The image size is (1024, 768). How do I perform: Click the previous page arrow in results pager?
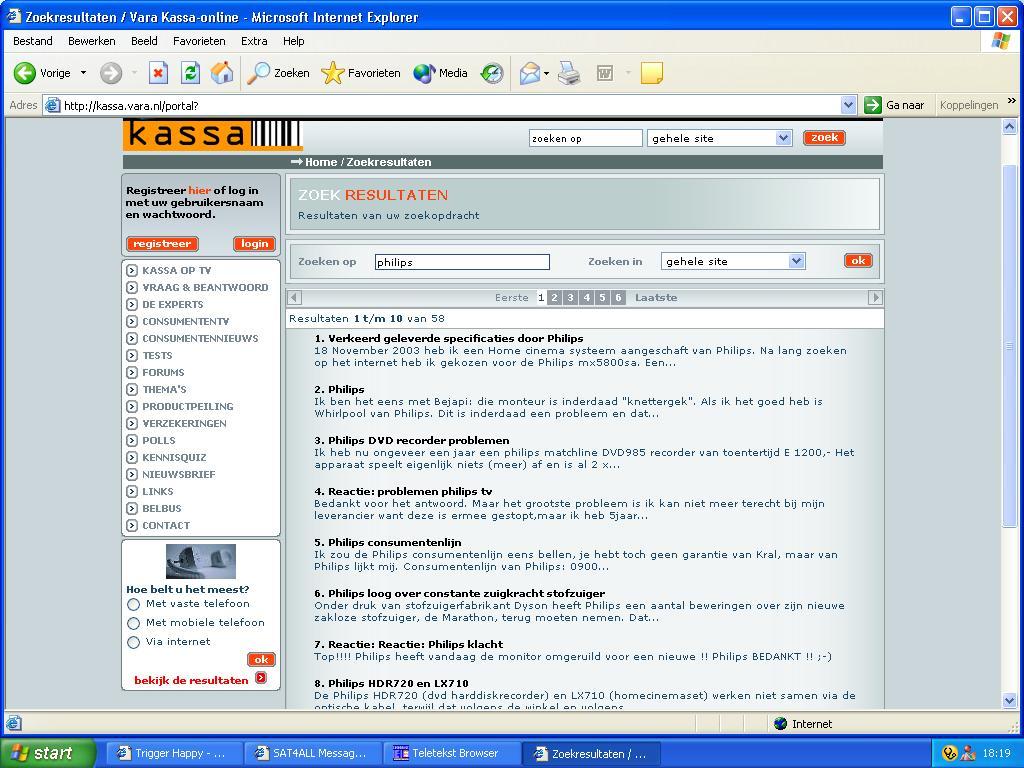[295, 298]
